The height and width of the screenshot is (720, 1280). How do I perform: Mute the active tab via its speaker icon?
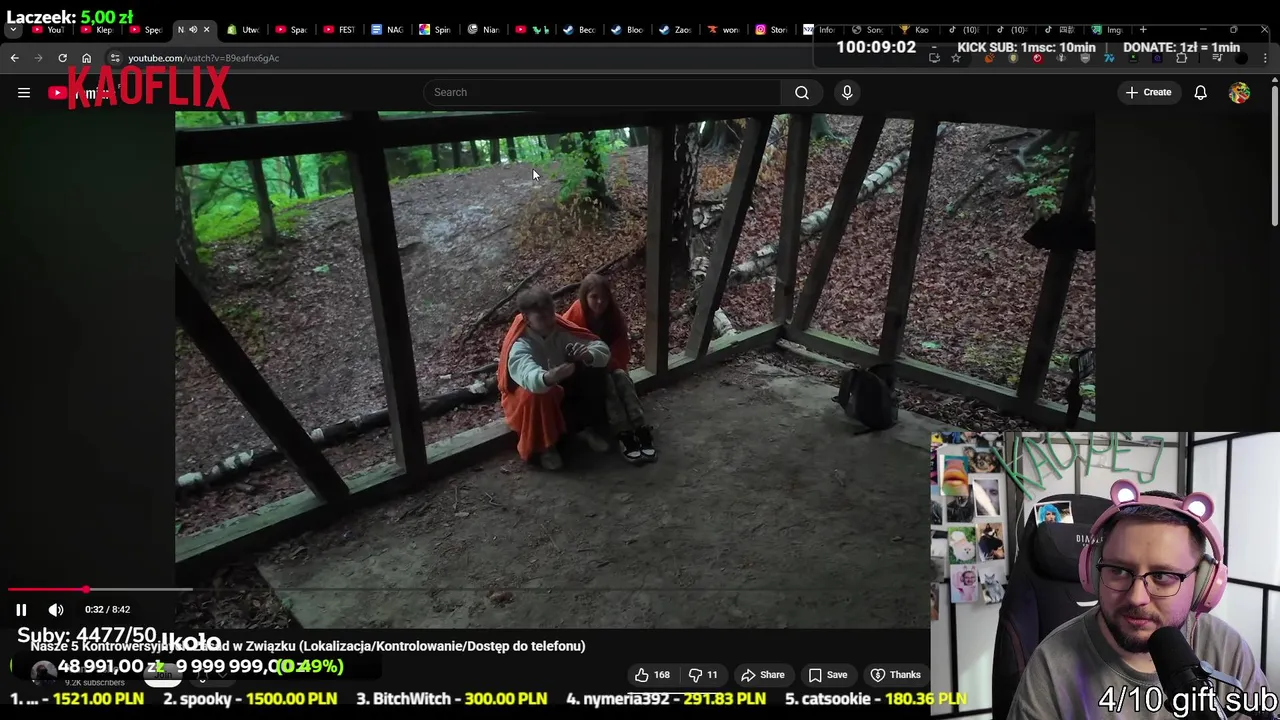point(193,30)
